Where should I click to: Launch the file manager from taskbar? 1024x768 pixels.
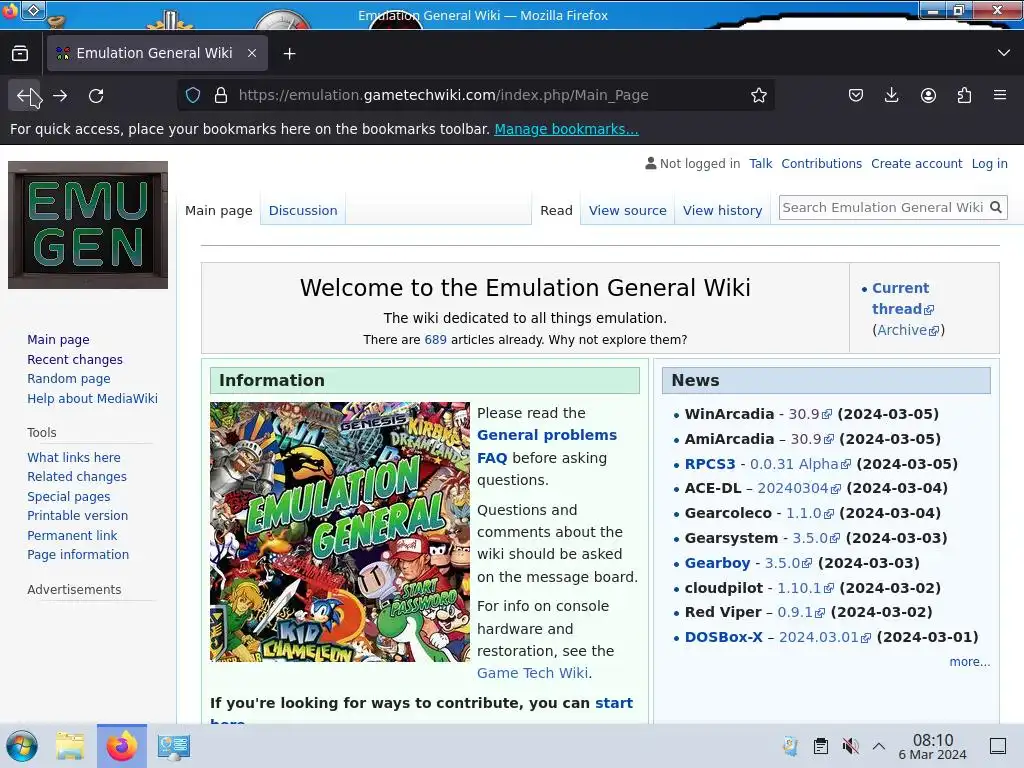click(x=70, y=746)
